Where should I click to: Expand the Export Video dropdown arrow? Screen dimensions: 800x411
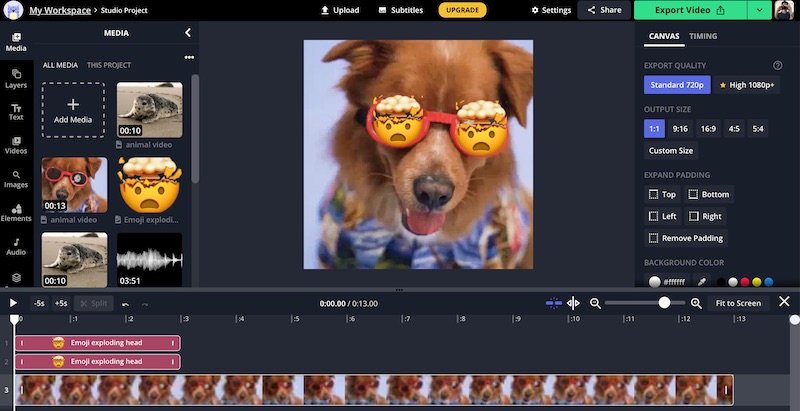760,10
